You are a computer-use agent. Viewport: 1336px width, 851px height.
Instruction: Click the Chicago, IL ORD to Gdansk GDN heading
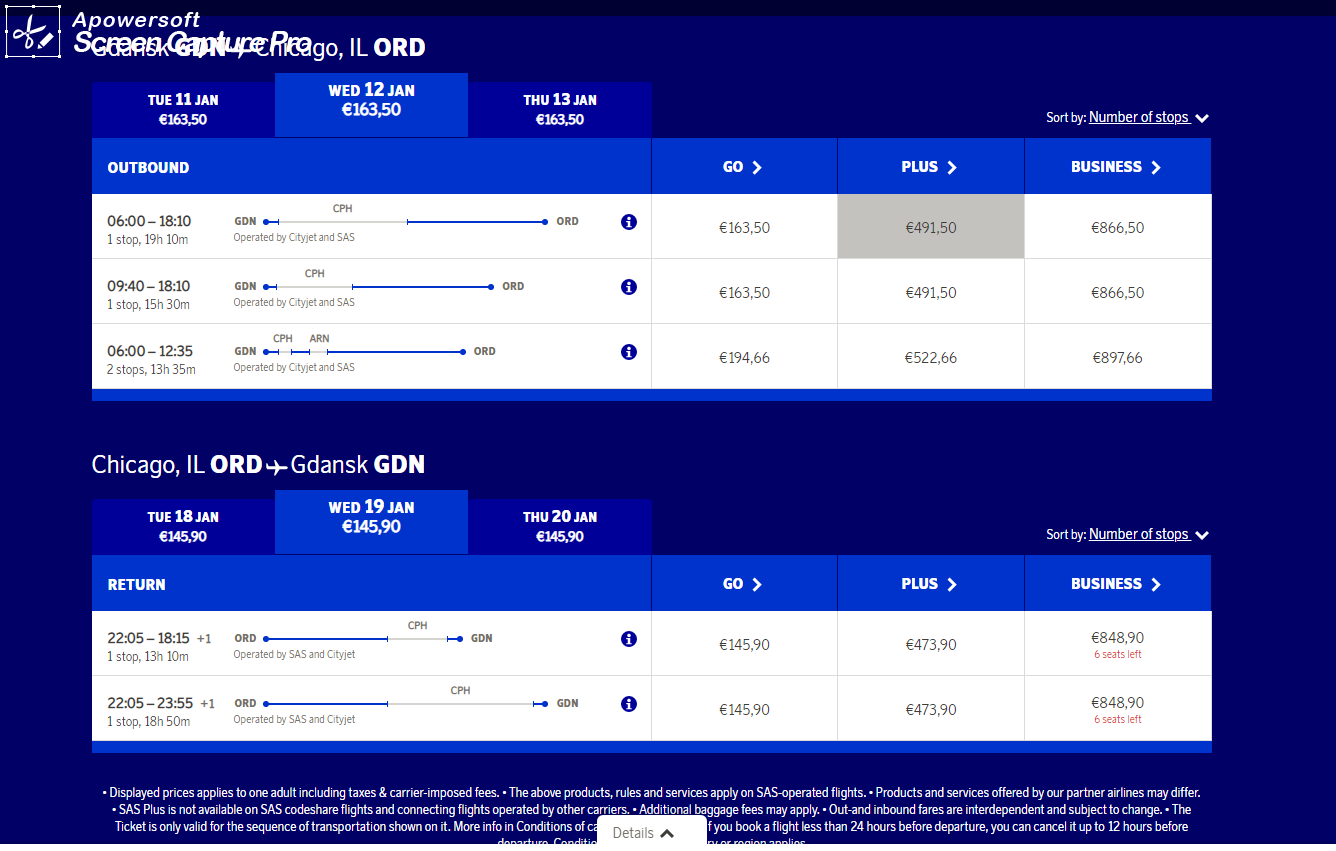pyautogui.click(x=258, y=464)
